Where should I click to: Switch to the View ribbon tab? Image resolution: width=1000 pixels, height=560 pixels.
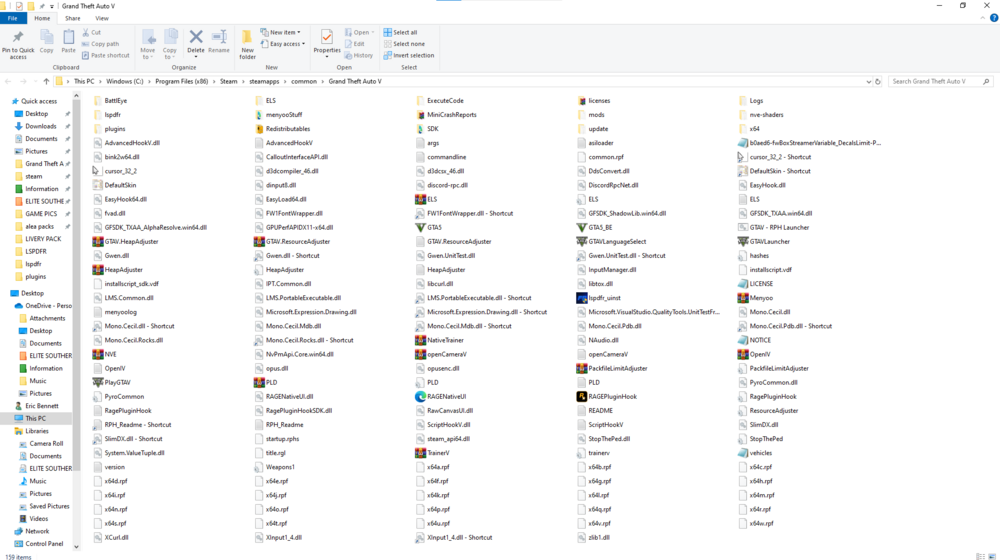click(x=102, y=18)
